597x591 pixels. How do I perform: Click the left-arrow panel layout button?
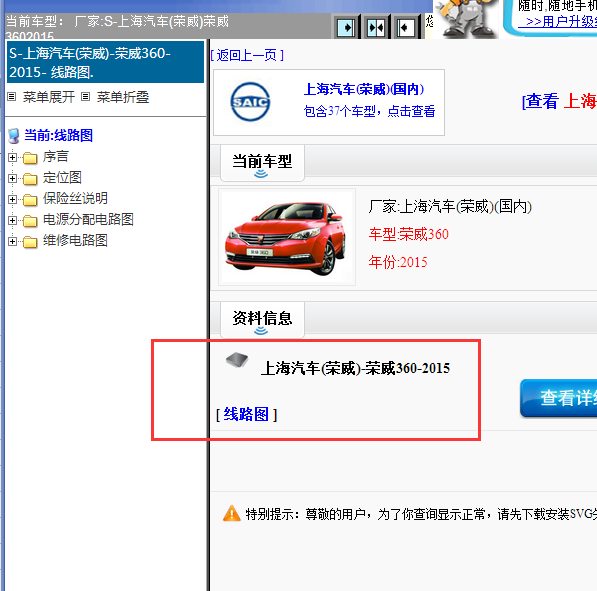point(405,27)
